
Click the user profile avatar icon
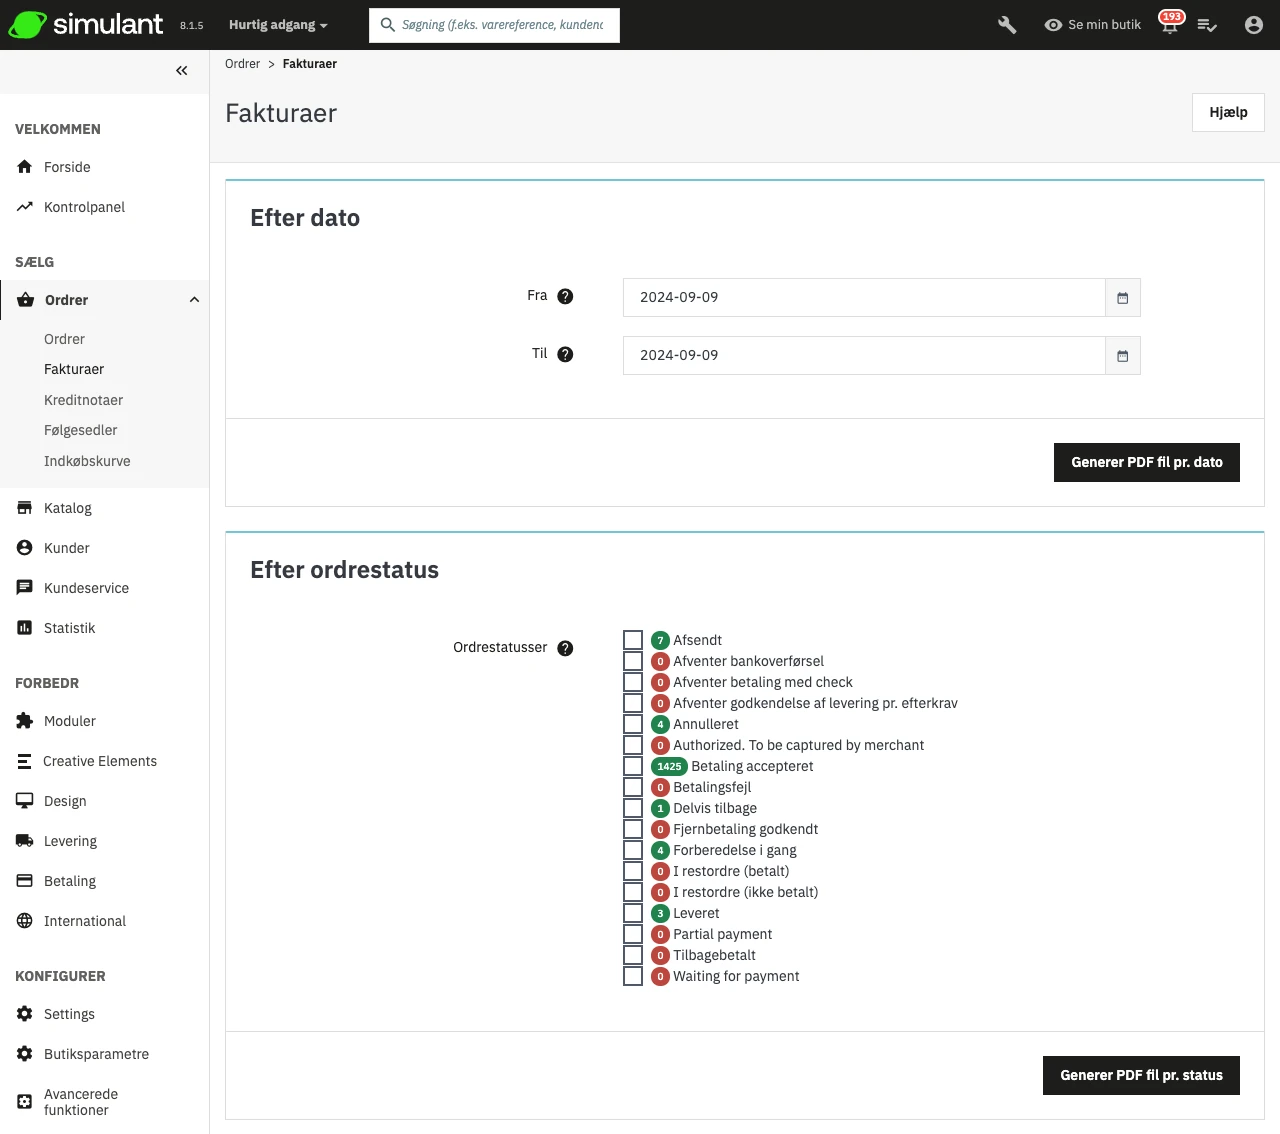coord(1253,25)
